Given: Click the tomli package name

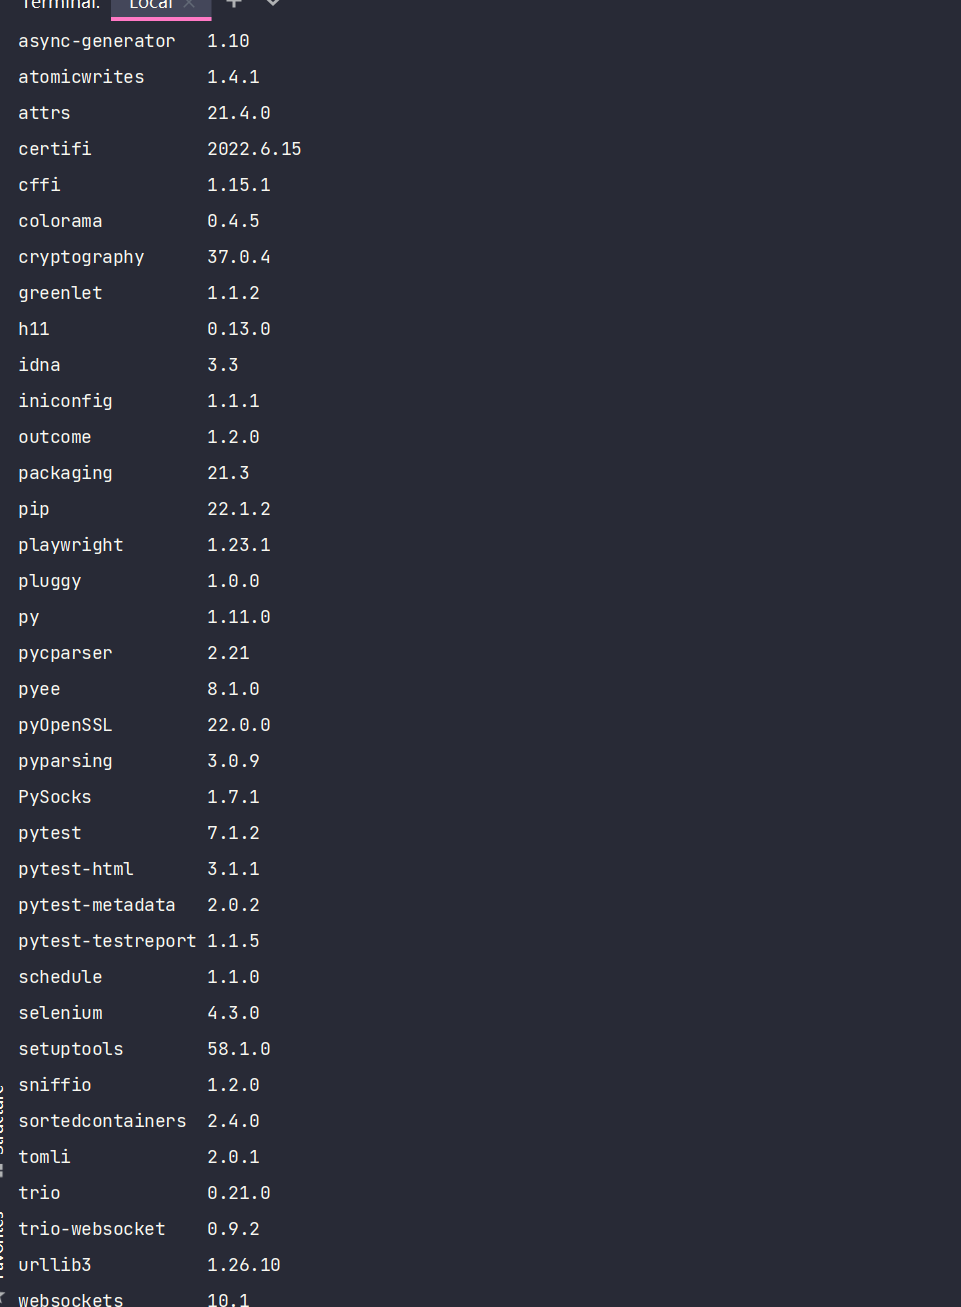Looking at the screenshot, I should pyautogui.click(x=44, y=1157).
